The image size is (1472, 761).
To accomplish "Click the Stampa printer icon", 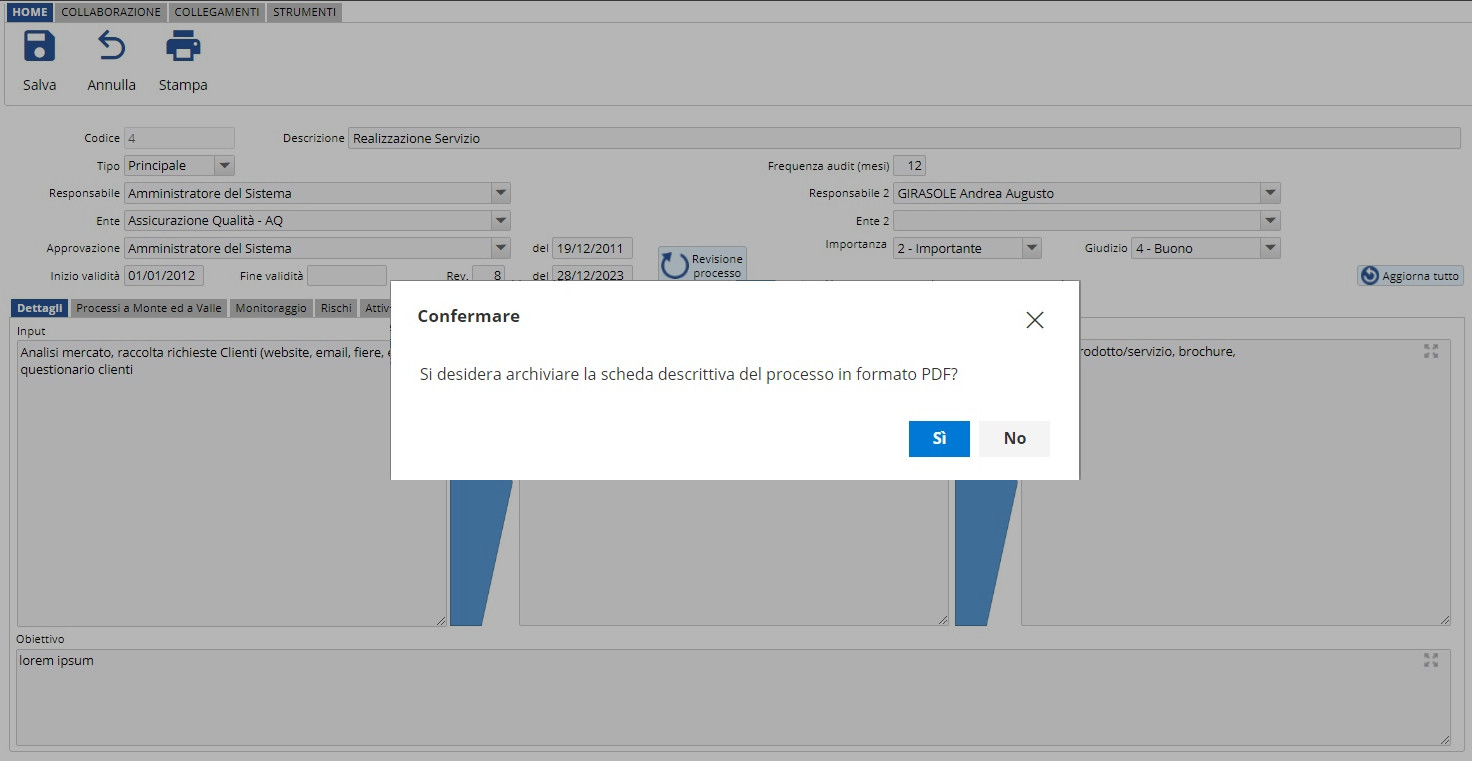I will (183, 47).
